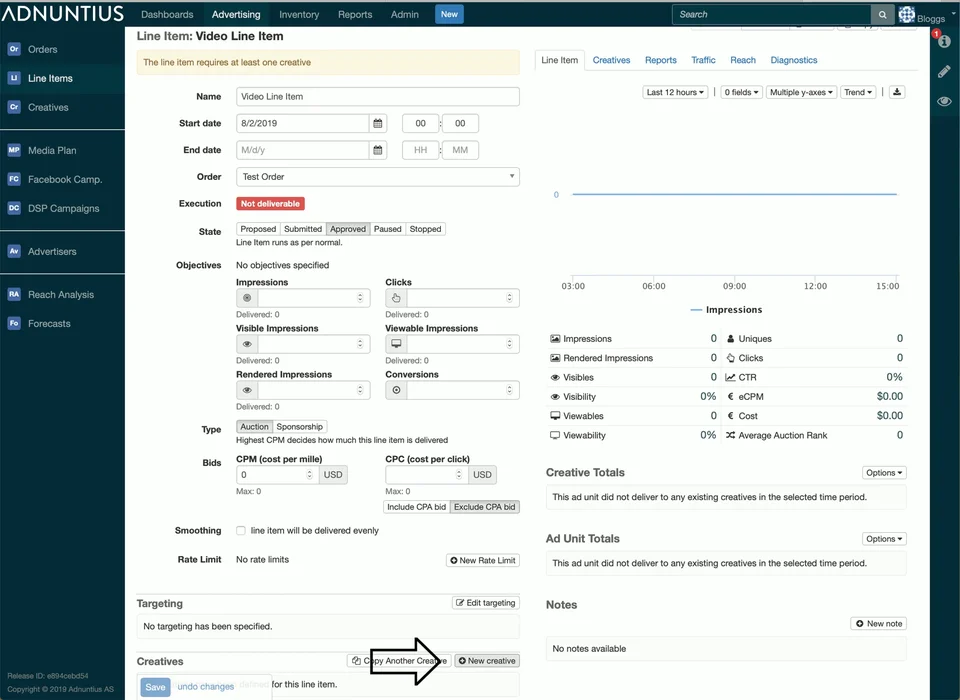This screenshot has width=960, height=700.
Task: Download the chart data
Action: tap(897, 92)
